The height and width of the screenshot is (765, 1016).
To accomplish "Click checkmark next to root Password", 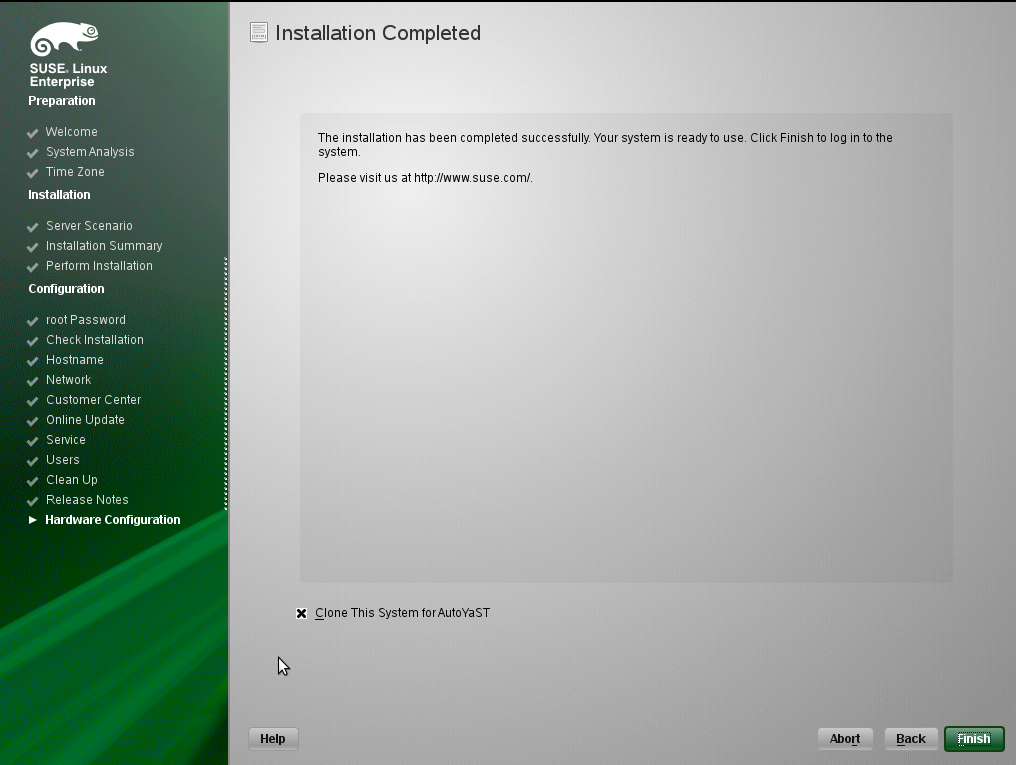I will 32,321.
